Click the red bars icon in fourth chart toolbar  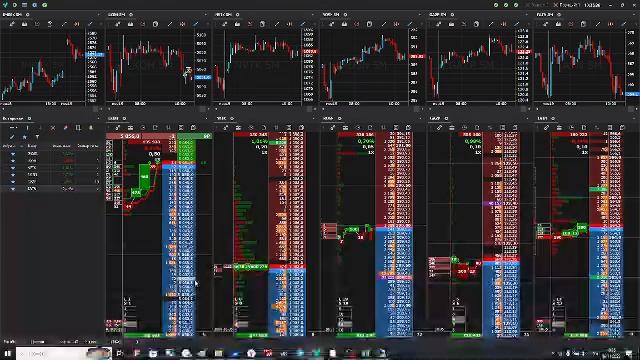coord(396,24)
